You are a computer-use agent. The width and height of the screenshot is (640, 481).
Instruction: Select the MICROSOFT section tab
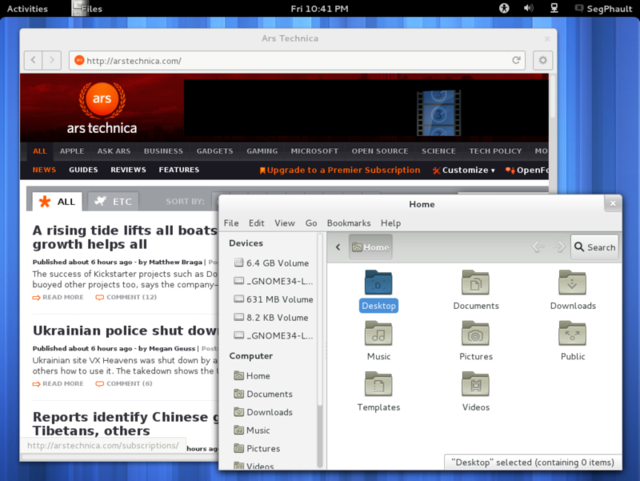pos(314,151)
